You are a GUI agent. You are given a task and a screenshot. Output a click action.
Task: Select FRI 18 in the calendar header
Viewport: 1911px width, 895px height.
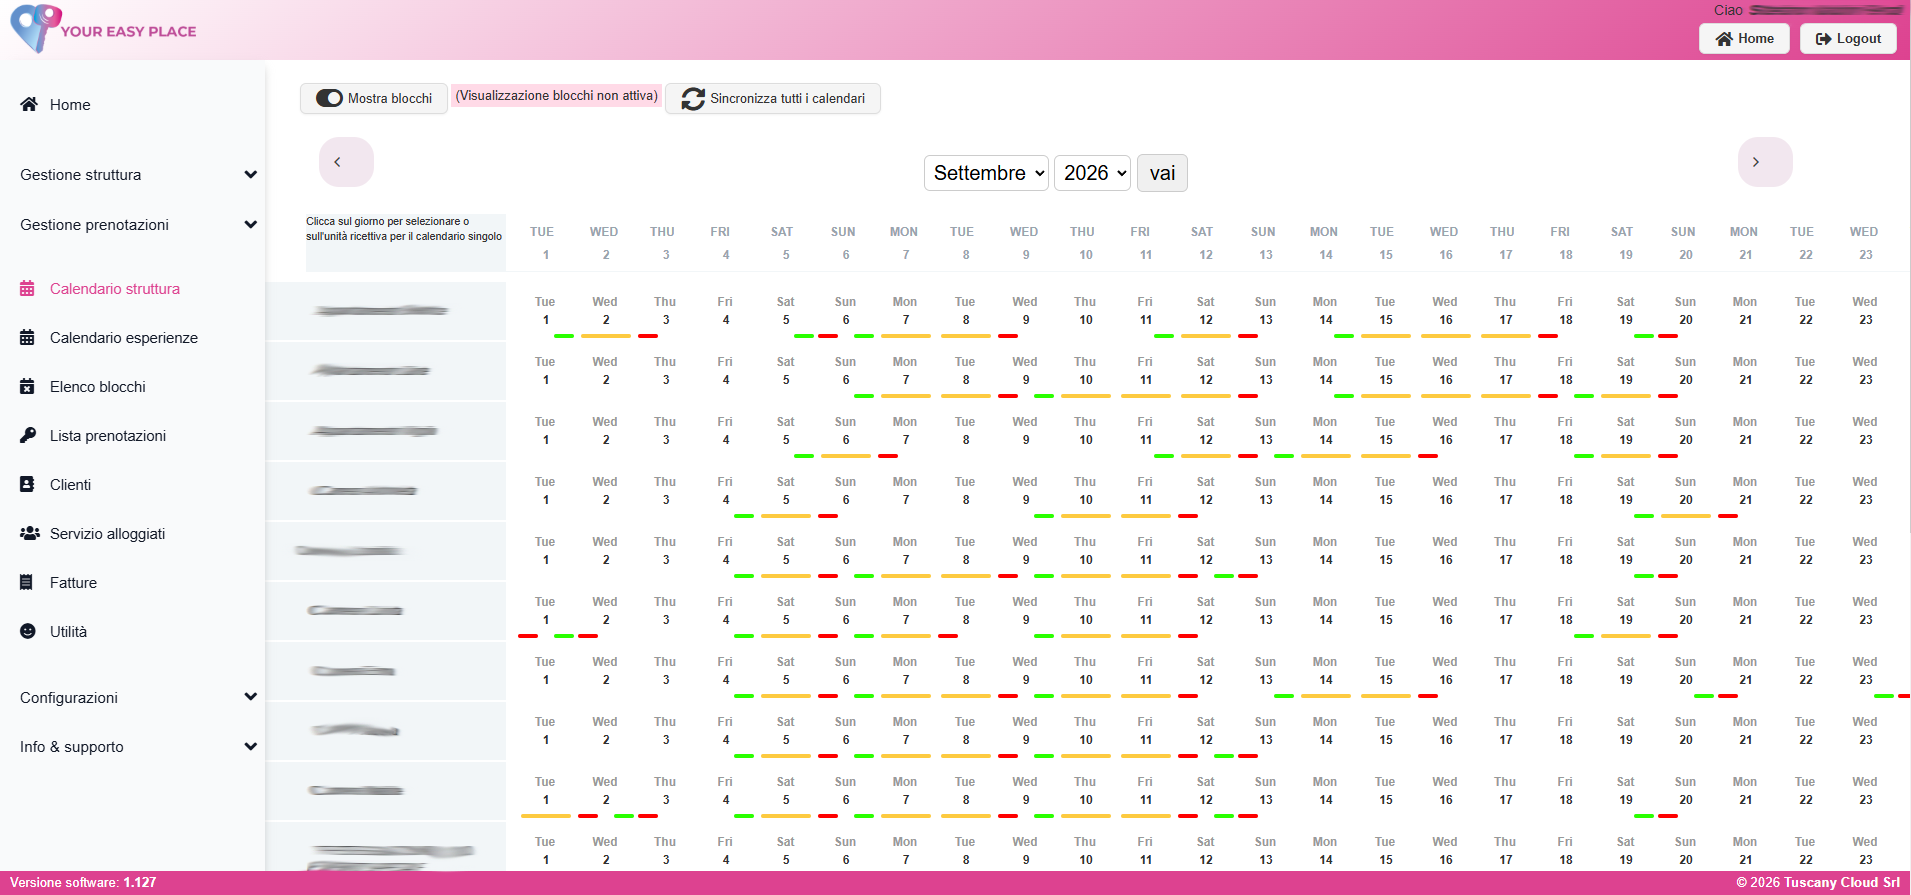[1565, 243]
